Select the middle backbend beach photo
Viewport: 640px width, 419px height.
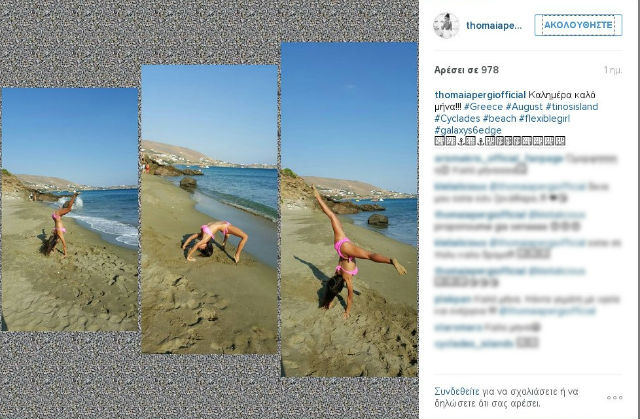209,209
